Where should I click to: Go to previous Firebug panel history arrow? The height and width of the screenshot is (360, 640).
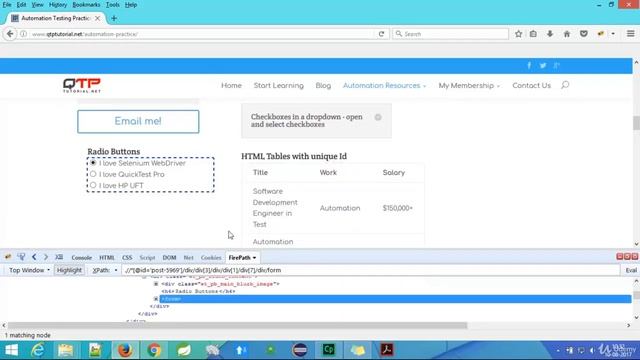coord(34,257)
